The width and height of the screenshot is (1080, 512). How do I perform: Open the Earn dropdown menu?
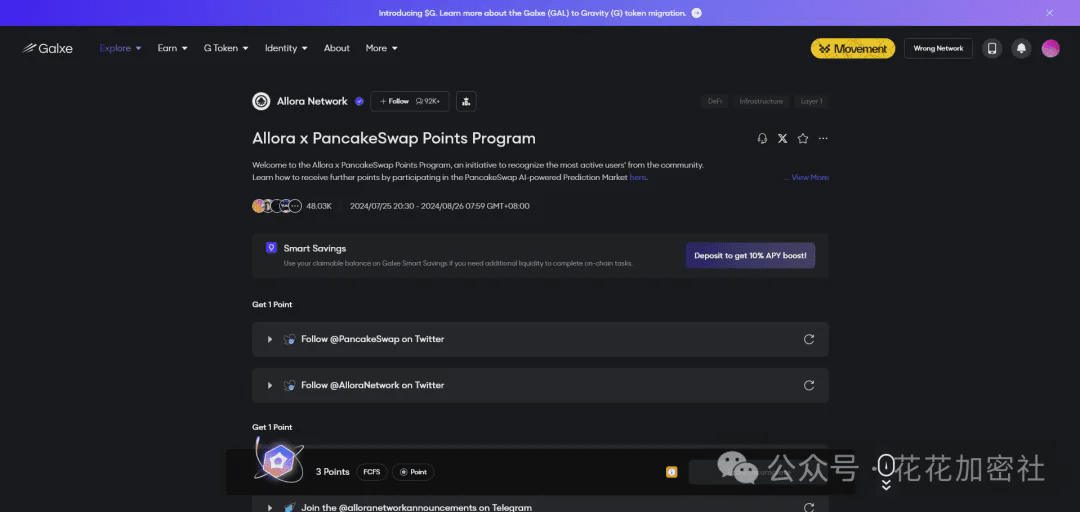tap(172, 48)
